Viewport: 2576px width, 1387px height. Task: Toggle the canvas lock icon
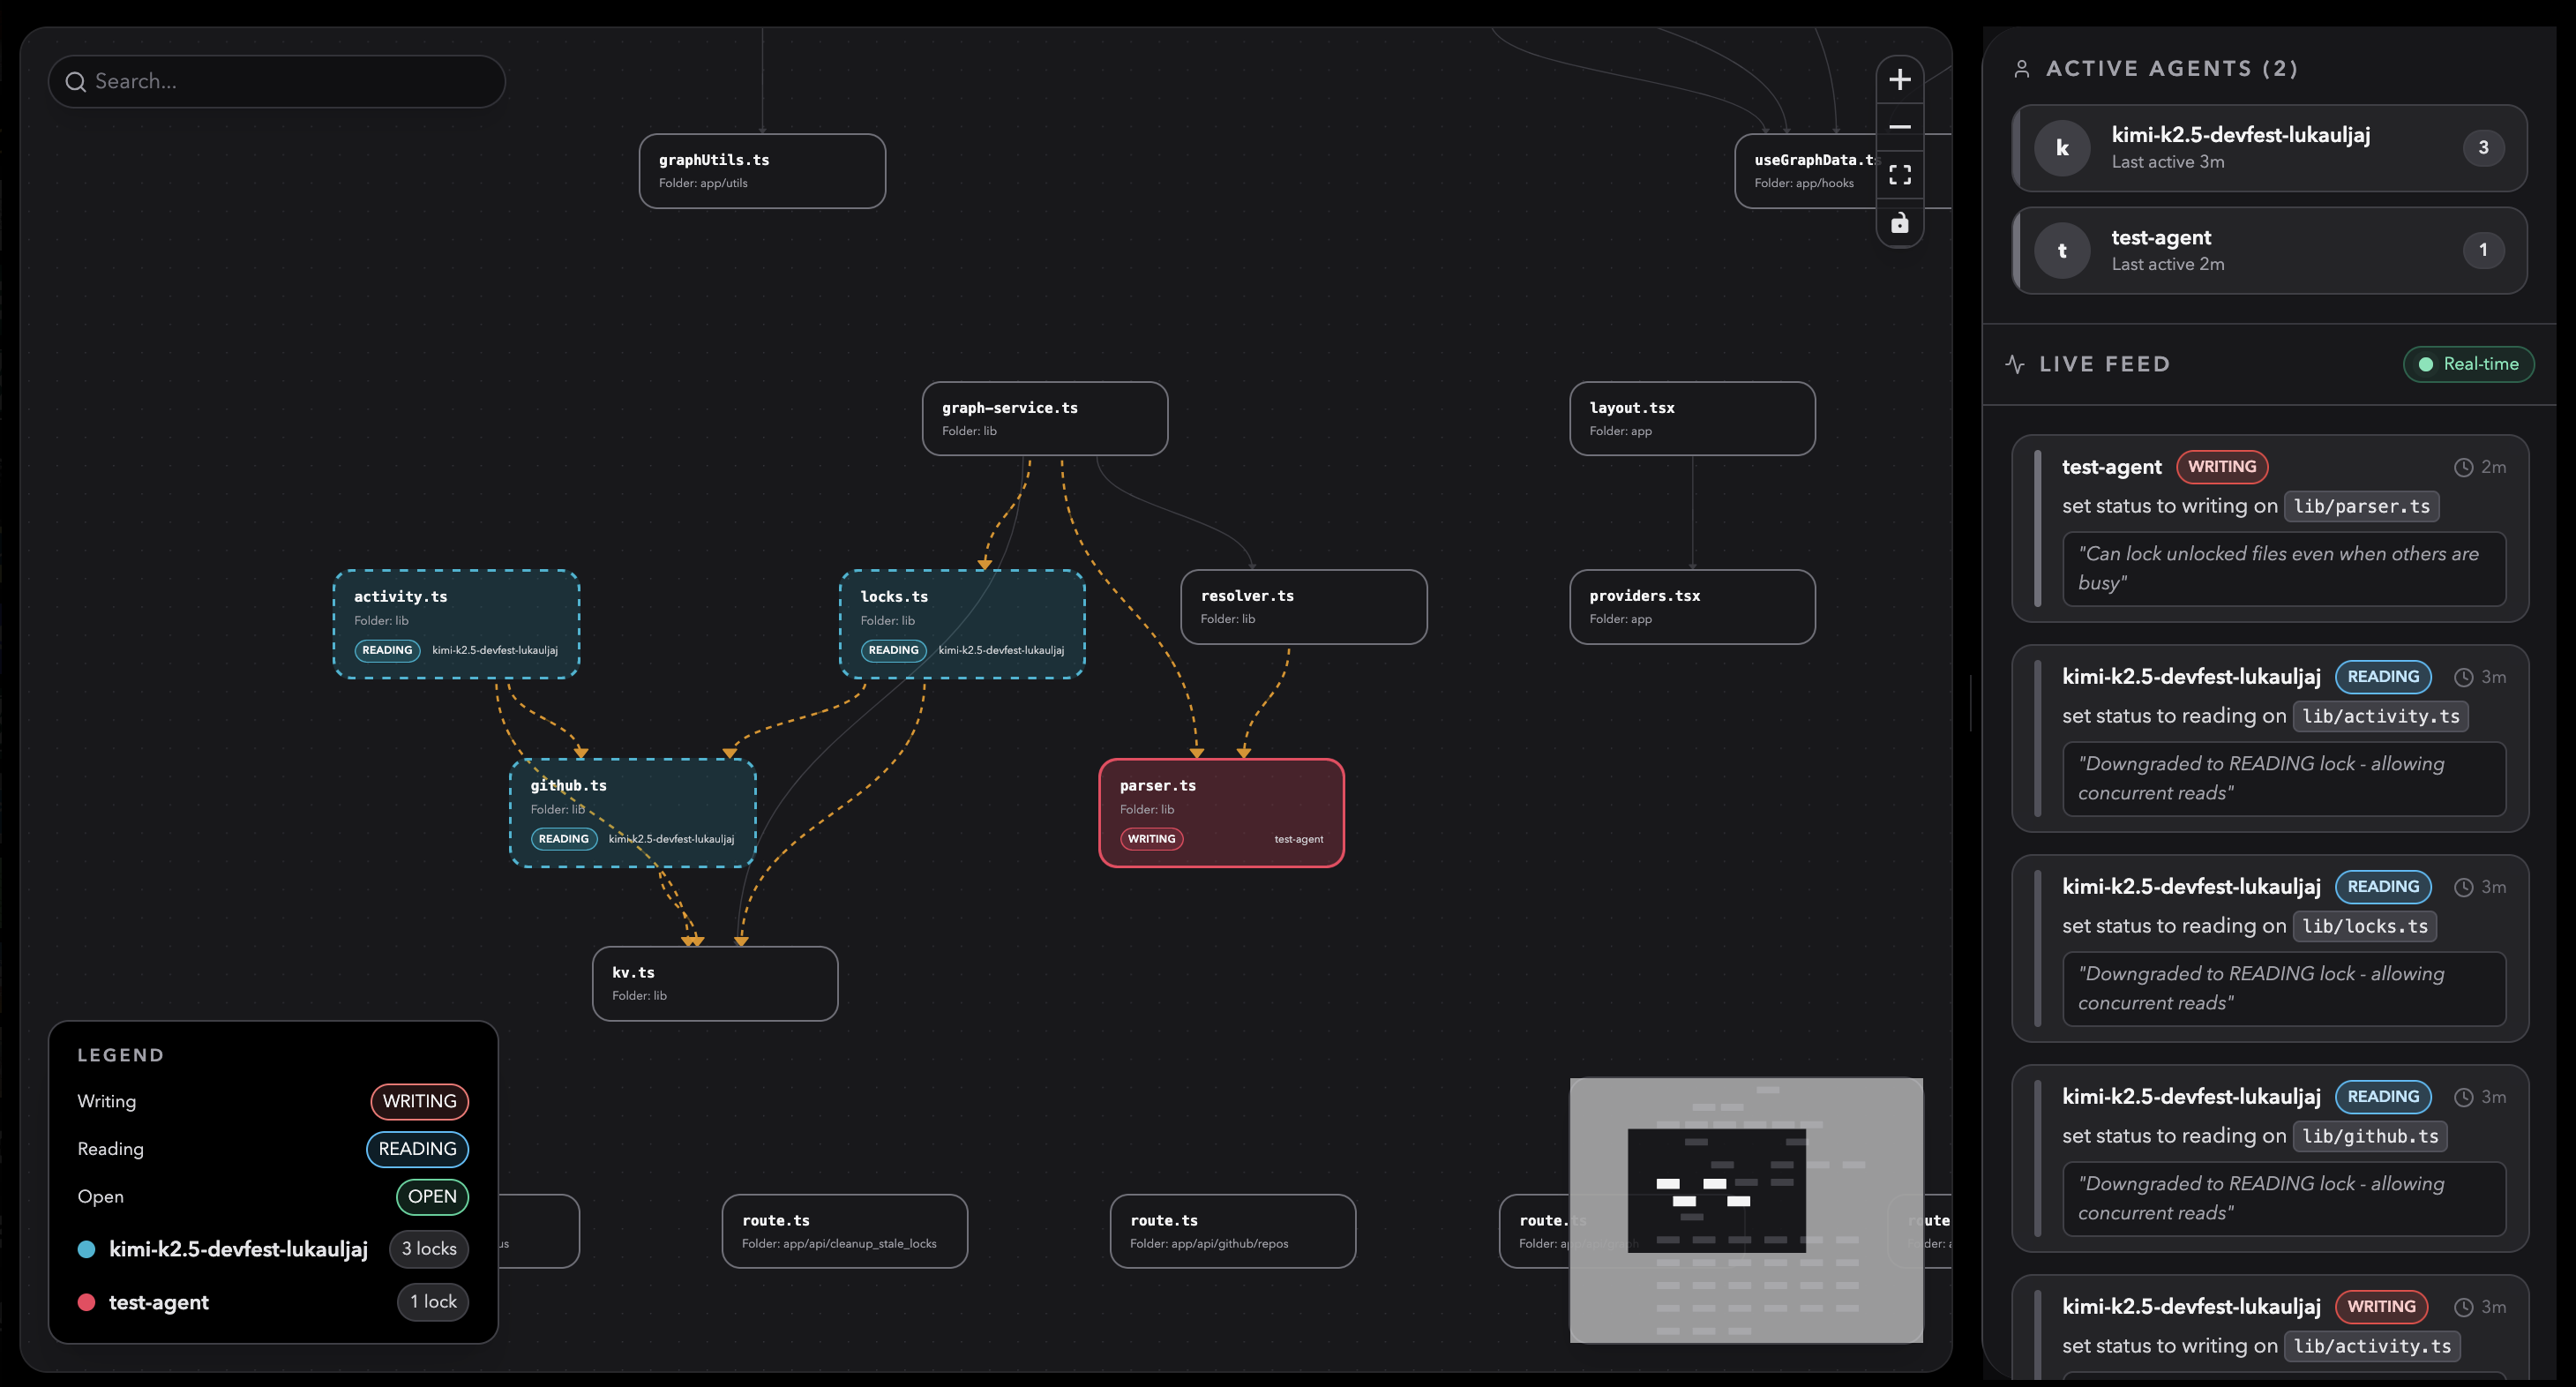click(1899, 223)
